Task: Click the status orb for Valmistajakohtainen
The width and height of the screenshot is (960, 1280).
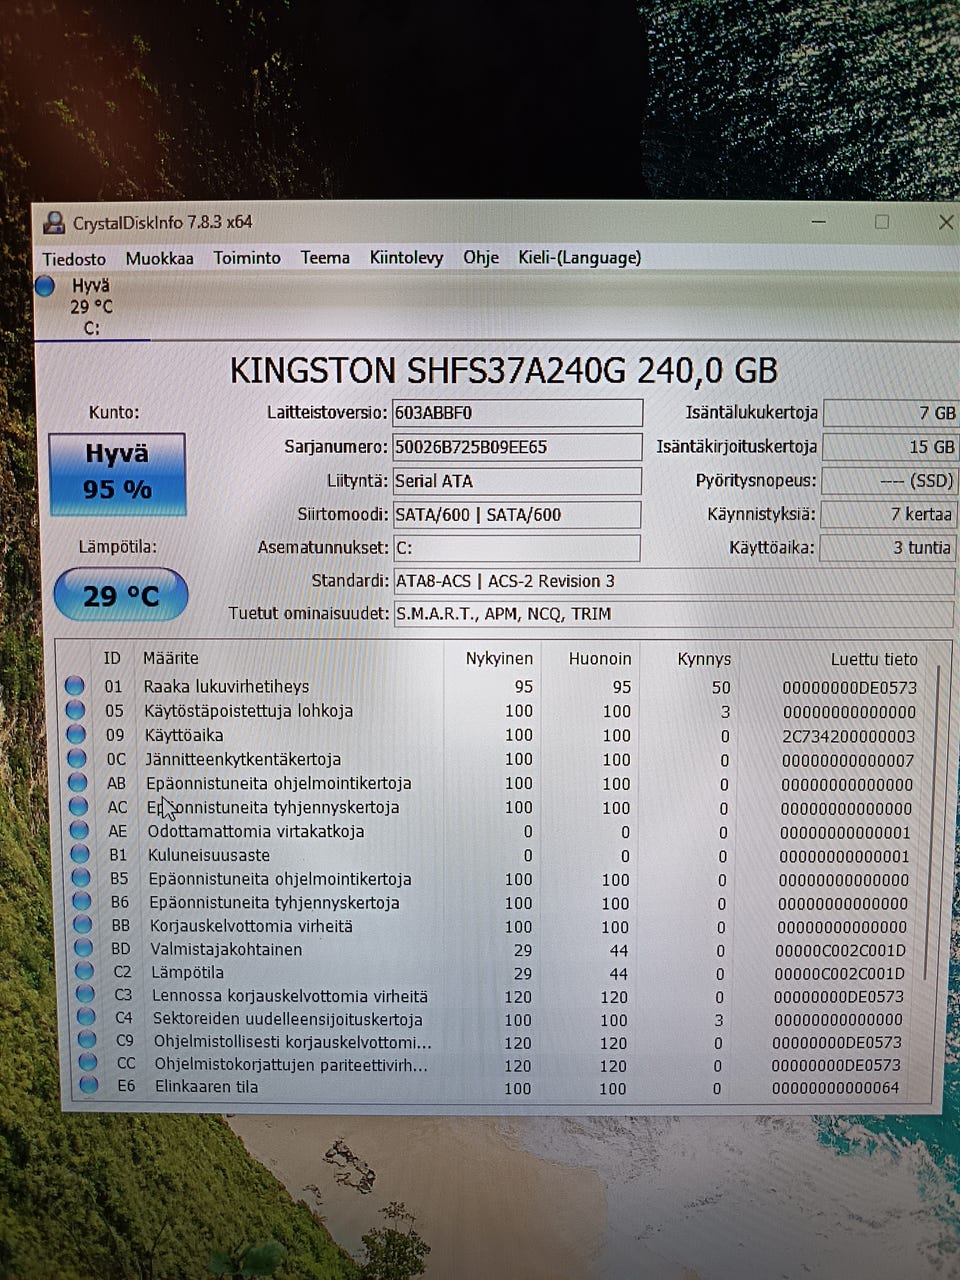Action: coord(84,948)
